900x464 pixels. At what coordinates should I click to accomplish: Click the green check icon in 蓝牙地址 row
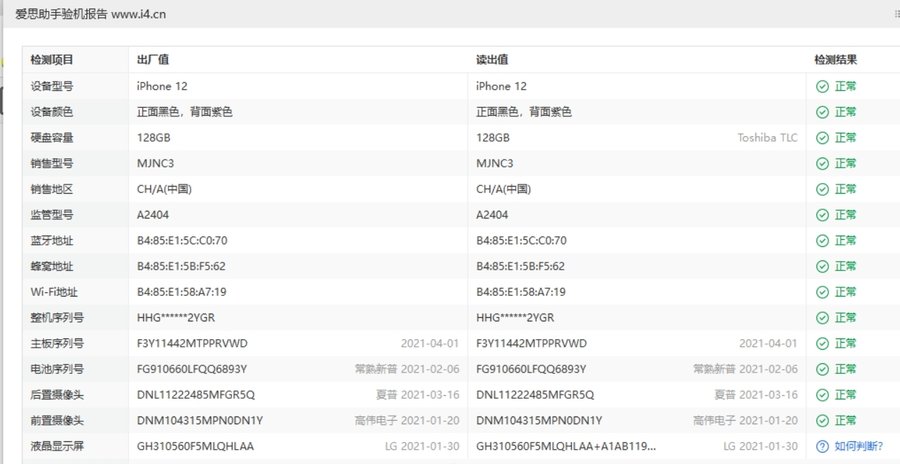point(823,241)
